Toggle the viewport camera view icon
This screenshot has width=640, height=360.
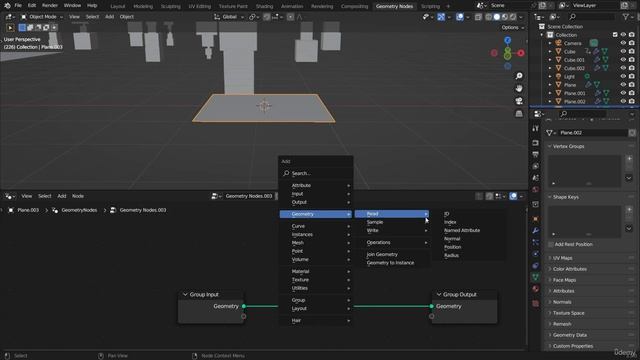click(x=519, y=101)
